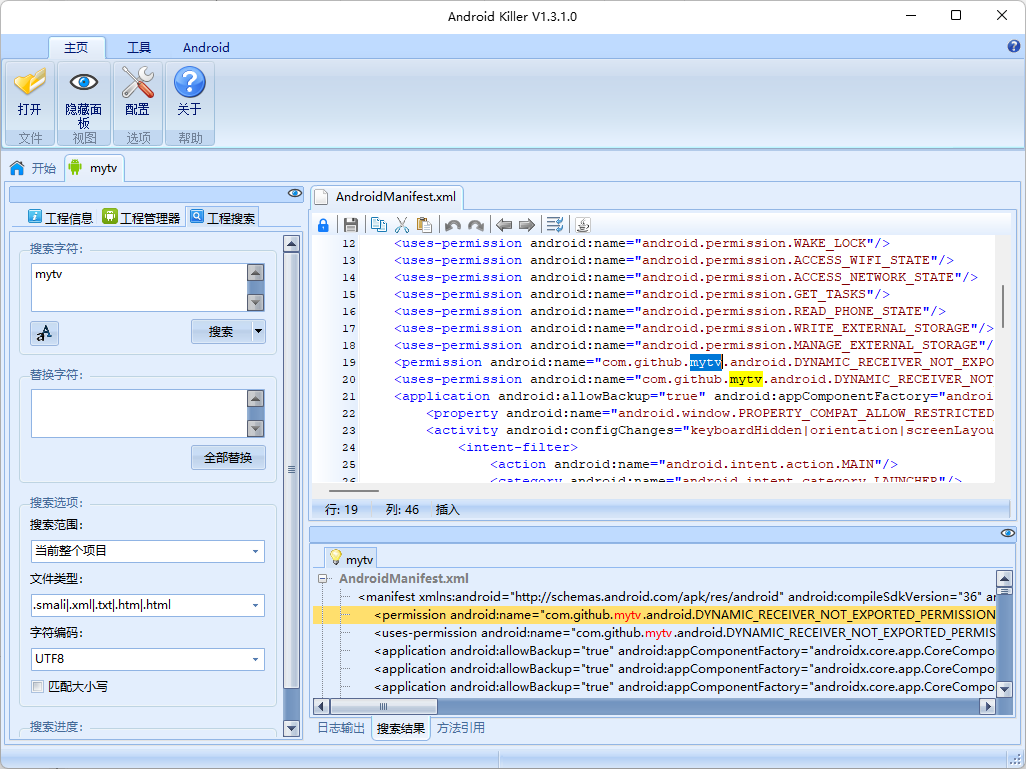Viewport: 1026px width, 769px height.
Task: Click the 搜索字符 text input containing mytv
Action: 139,288
